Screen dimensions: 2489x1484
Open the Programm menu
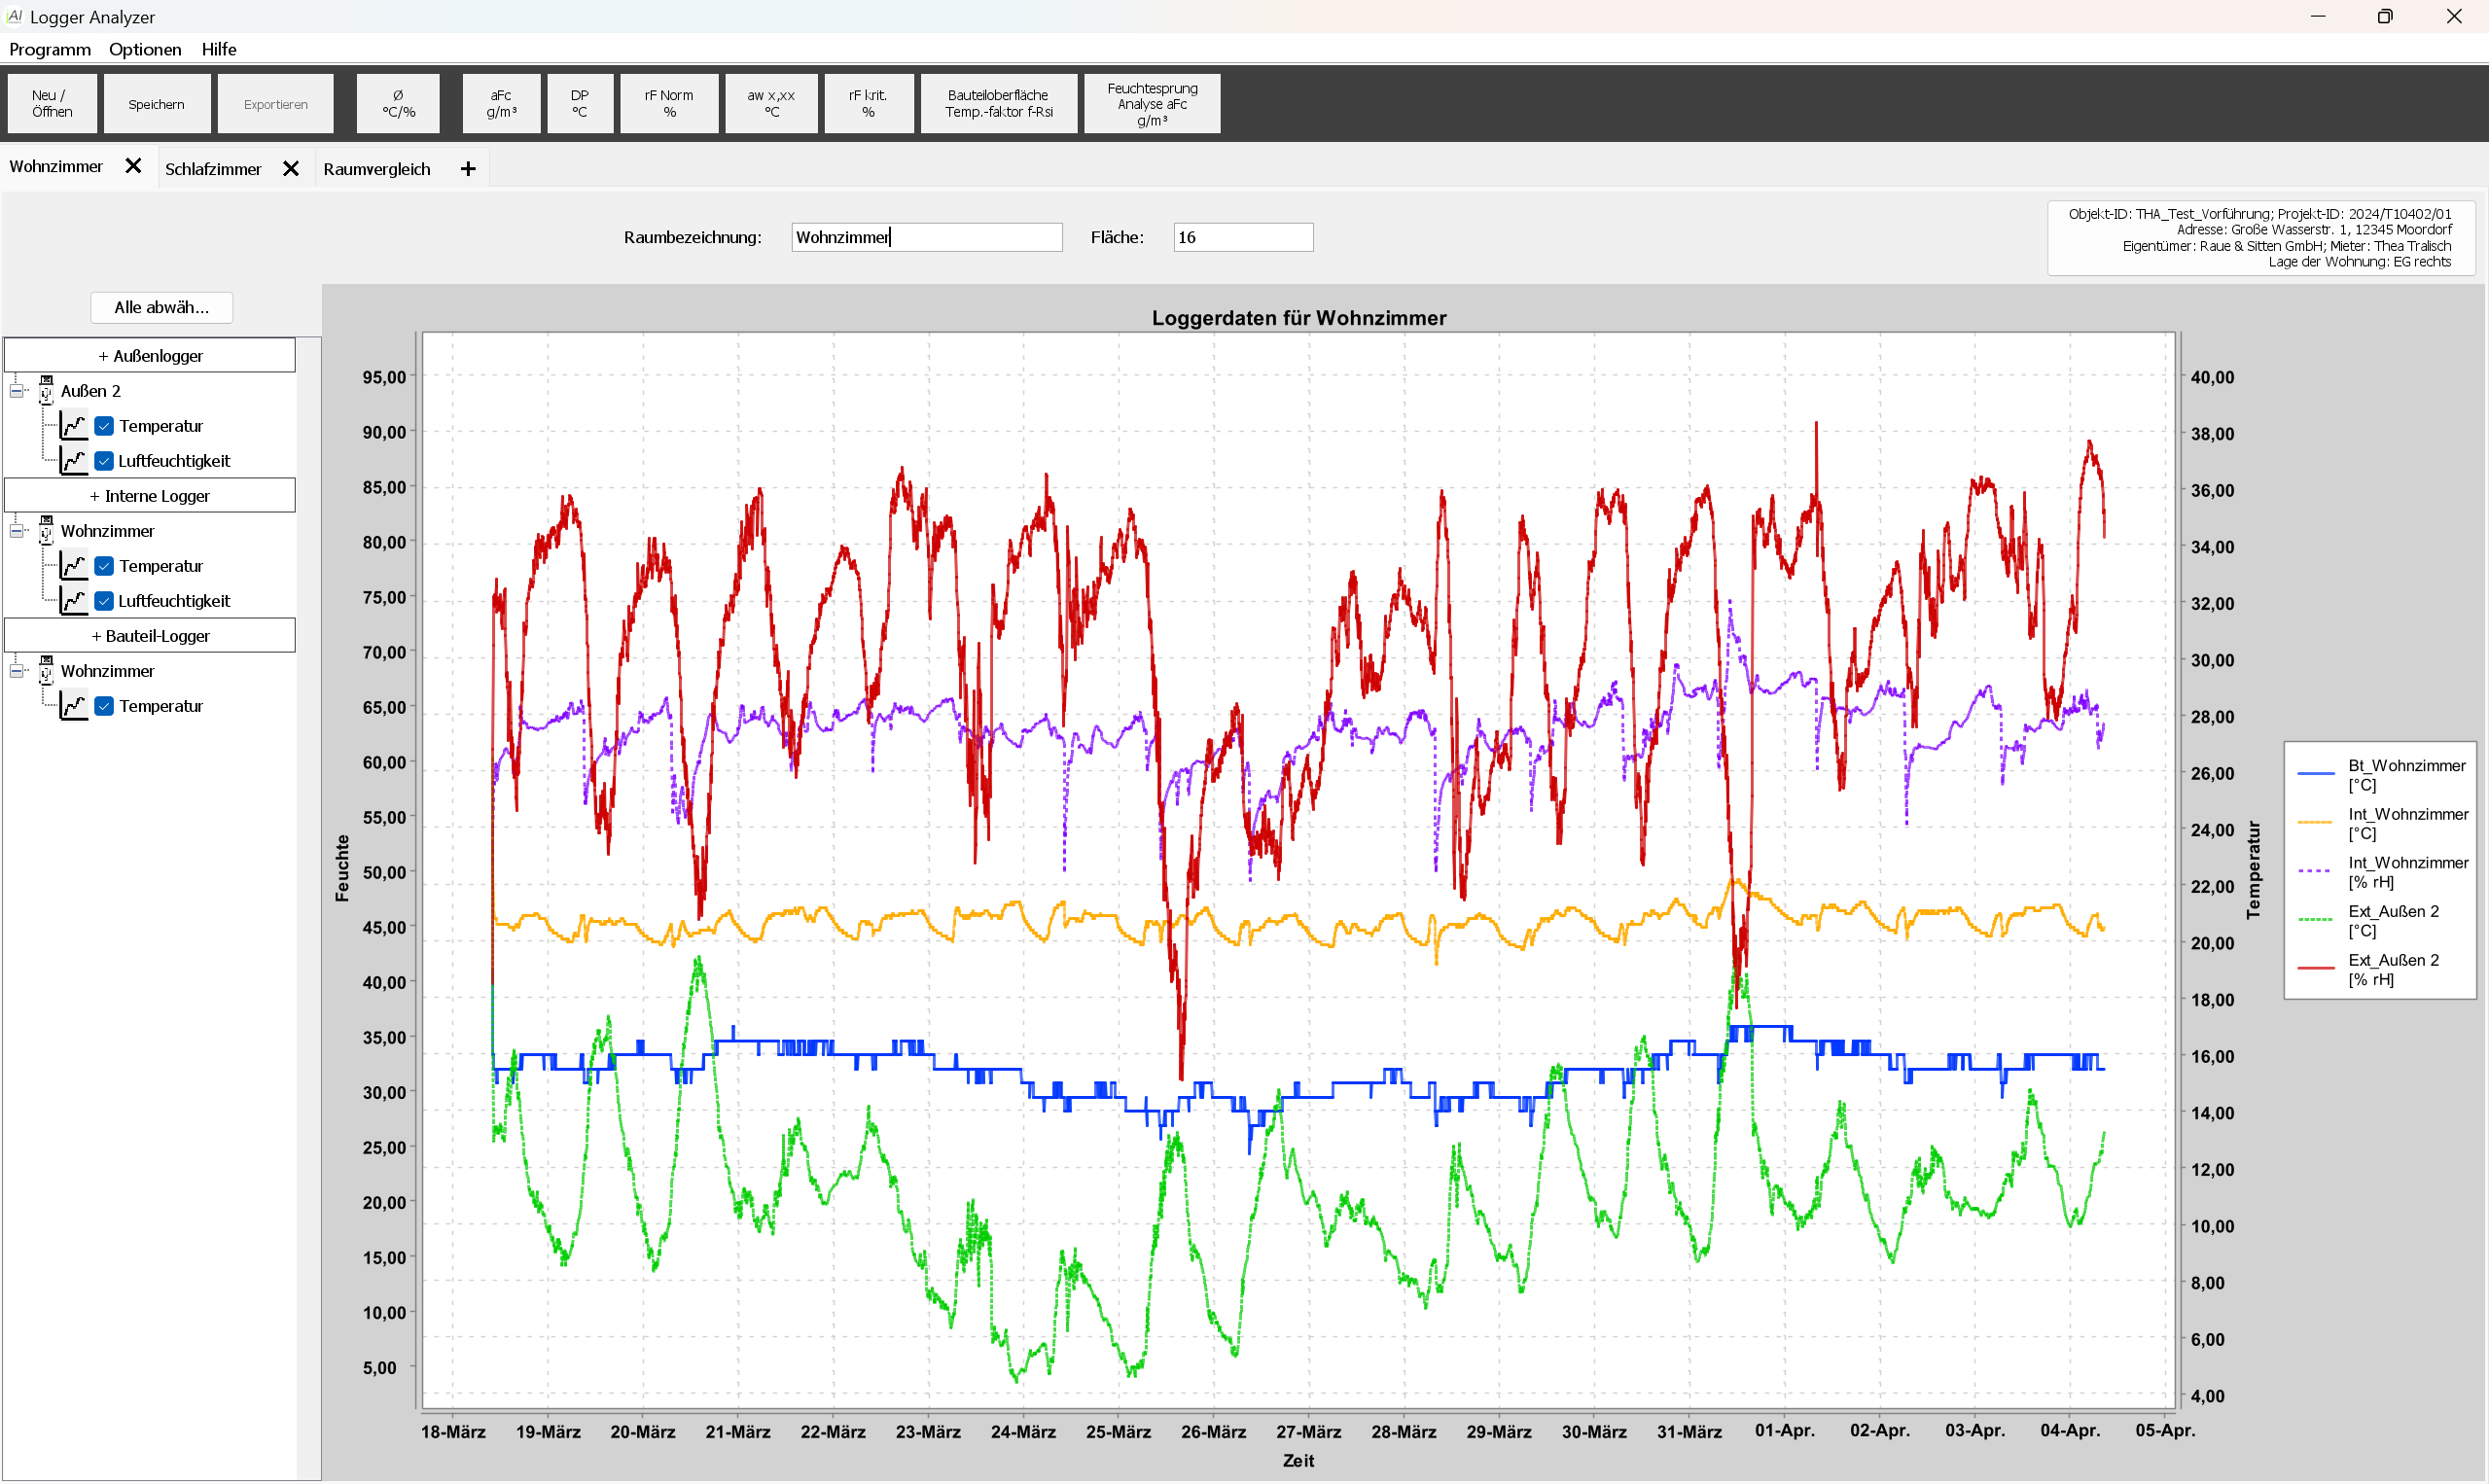coord(50,49)
